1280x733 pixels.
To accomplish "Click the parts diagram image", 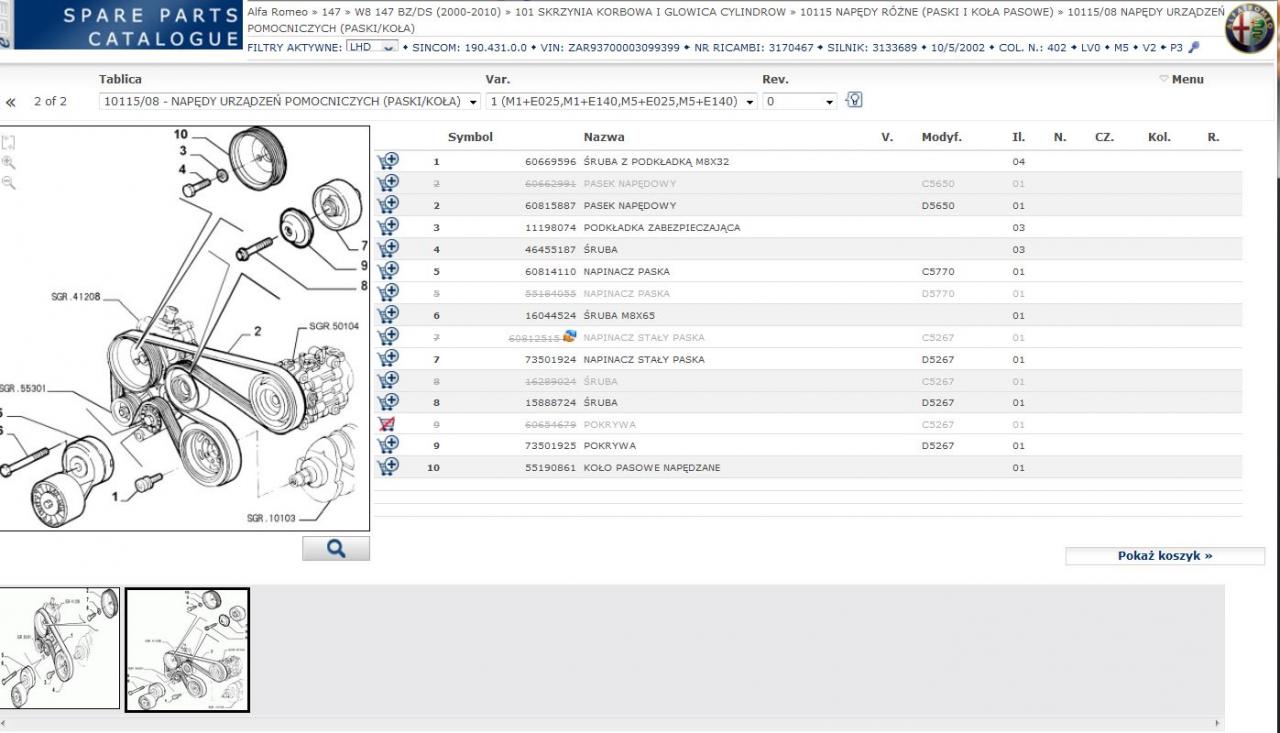I will [184, 328].
